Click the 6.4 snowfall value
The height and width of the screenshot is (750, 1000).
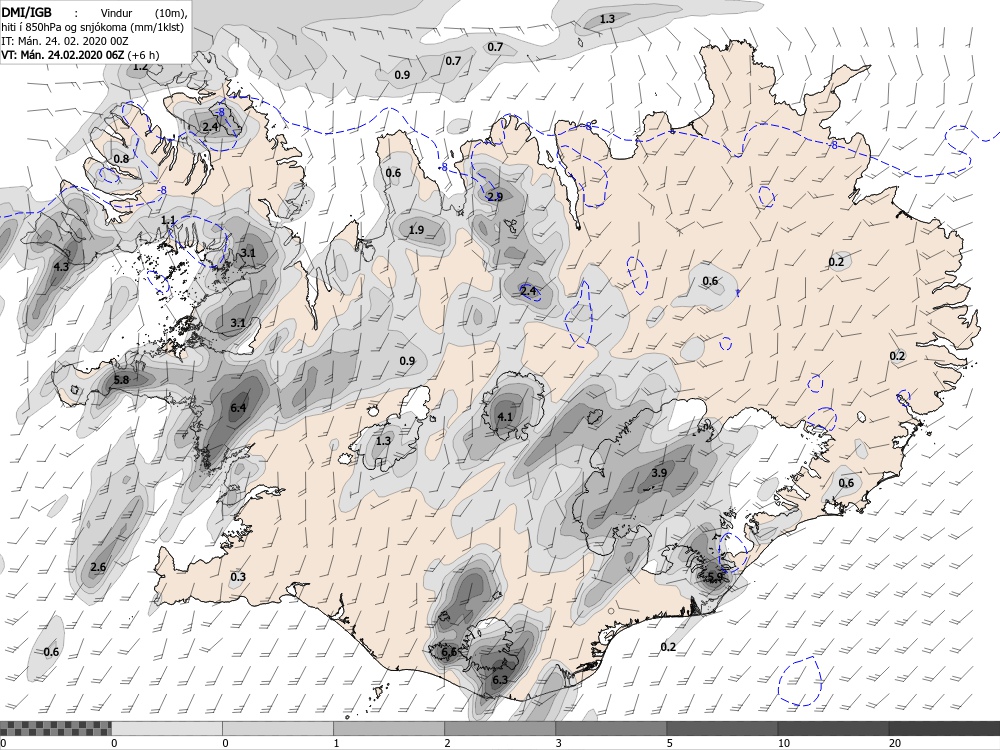[238, 408]
